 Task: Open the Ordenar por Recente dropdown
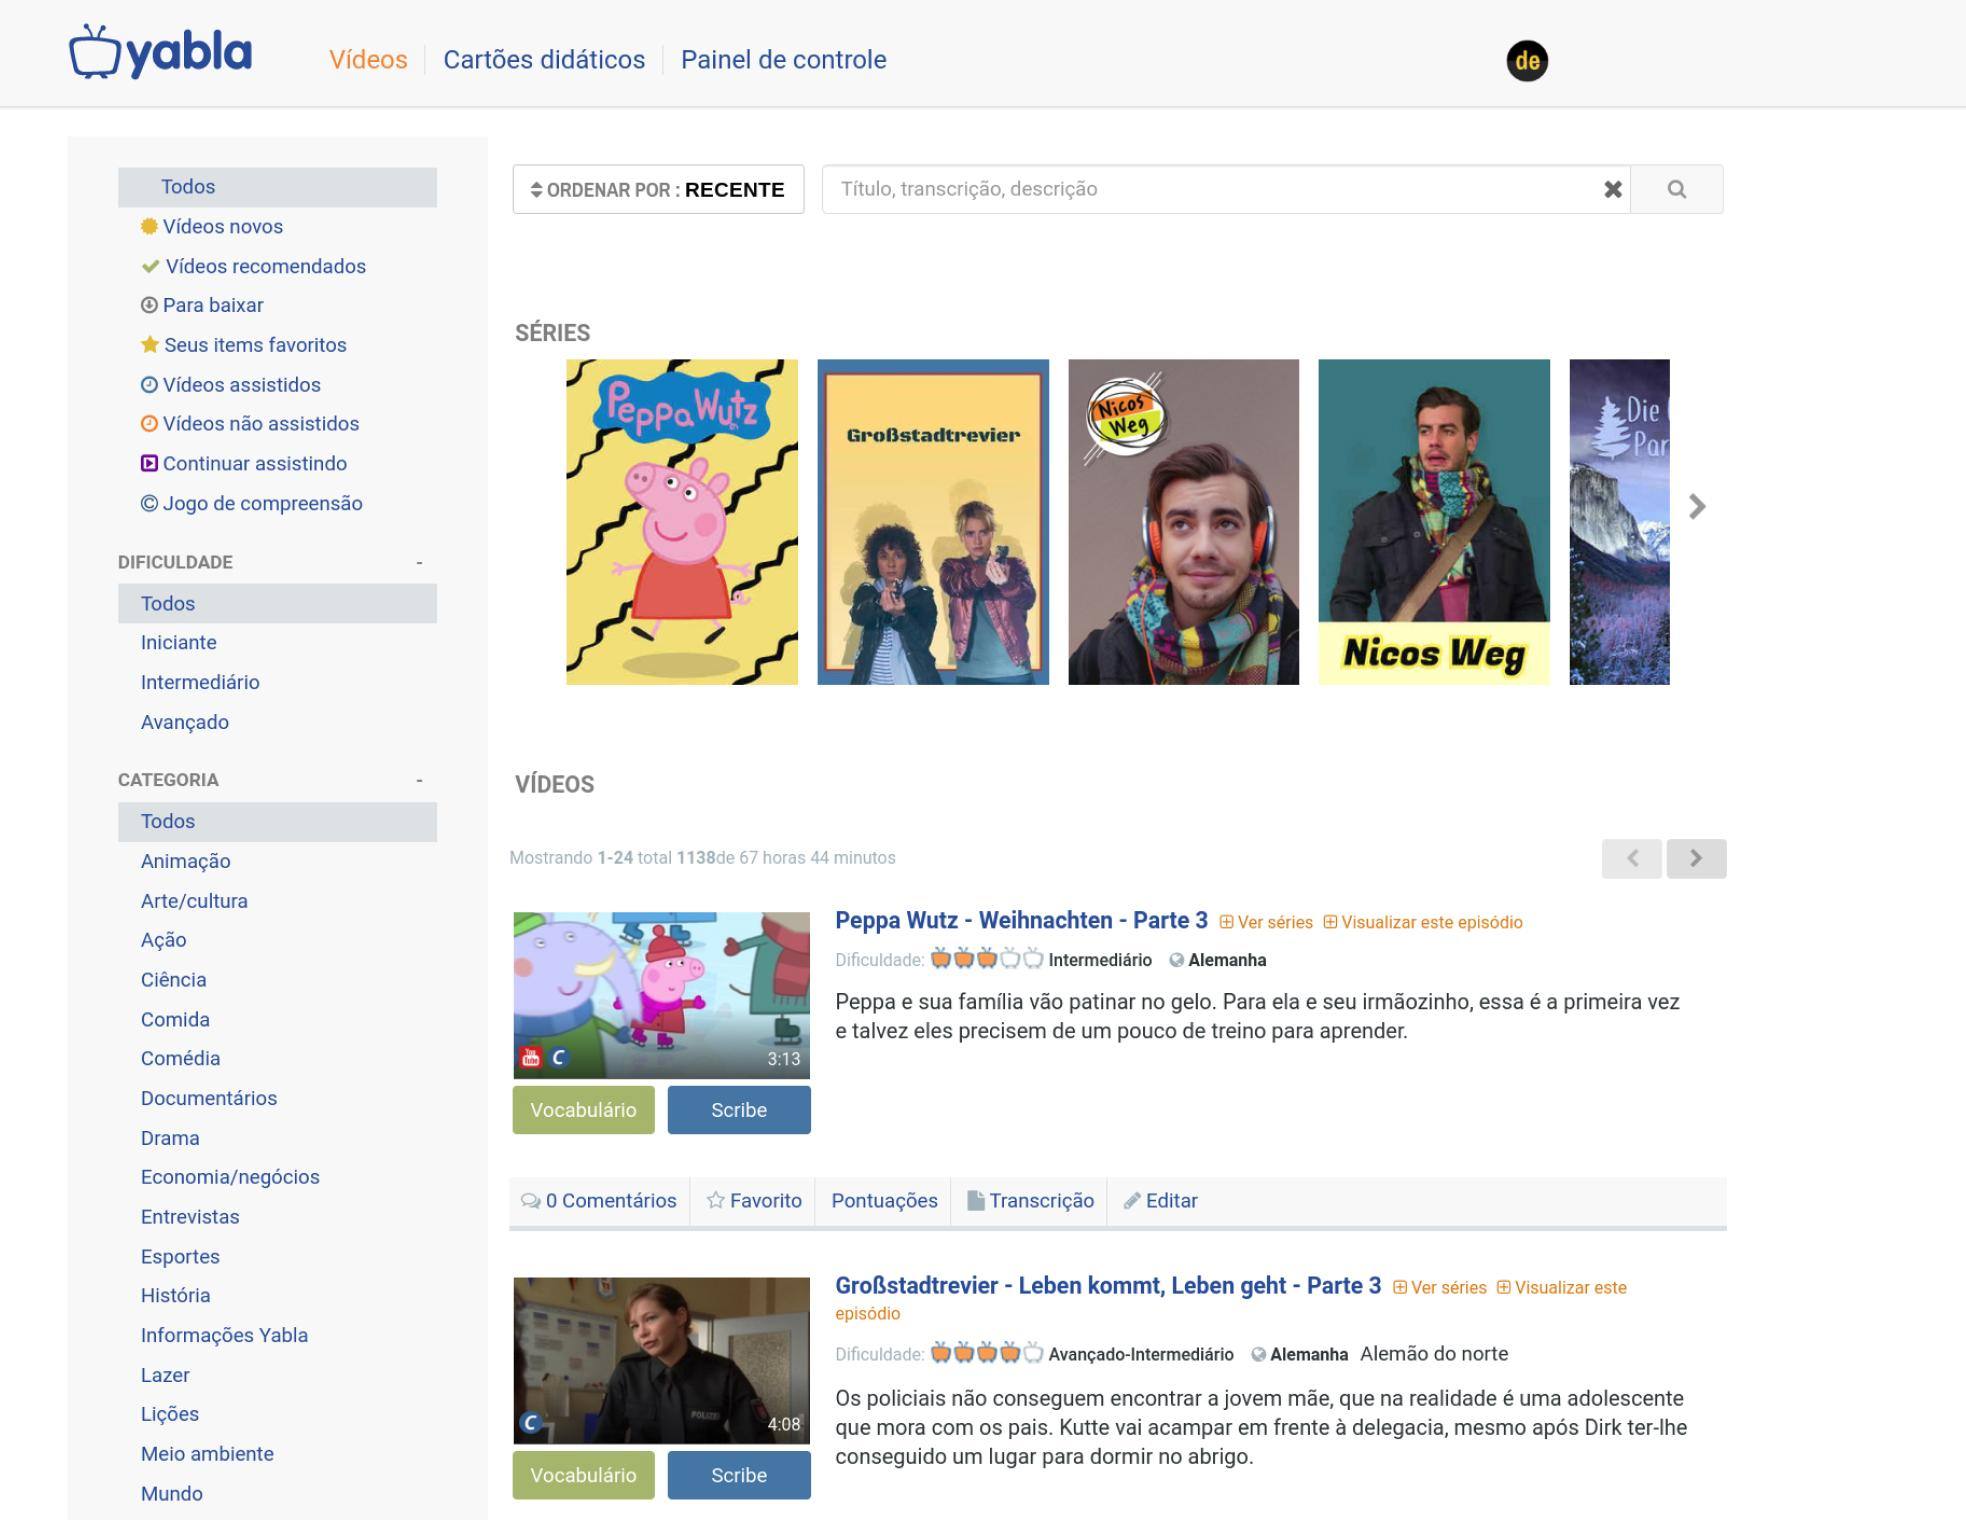pyautogui.click(x=658, y=189)
